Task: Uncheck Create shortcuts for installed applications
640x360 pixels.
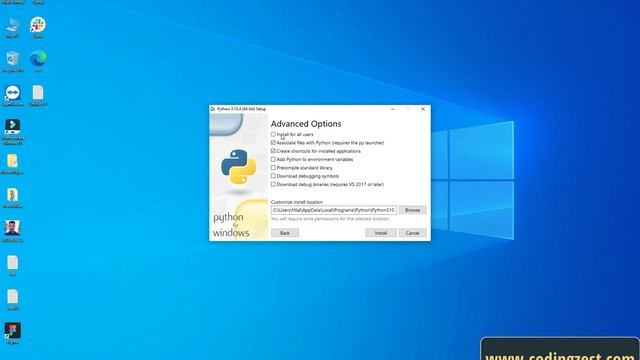Action: 273,151
